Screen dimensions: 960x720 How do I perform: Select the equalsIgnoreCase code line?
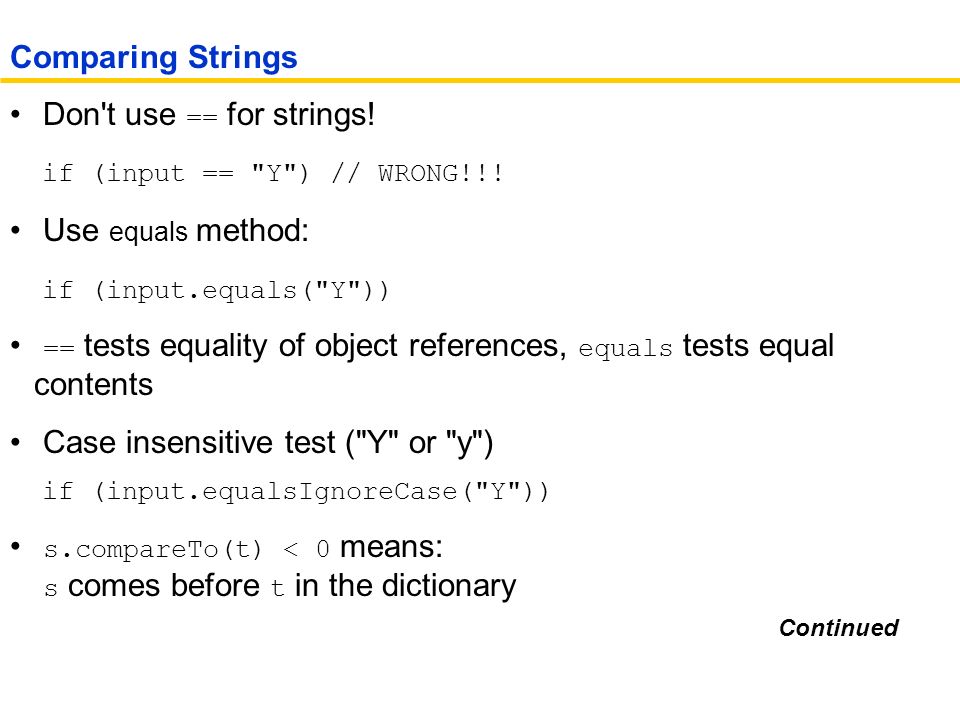[296, 492]
